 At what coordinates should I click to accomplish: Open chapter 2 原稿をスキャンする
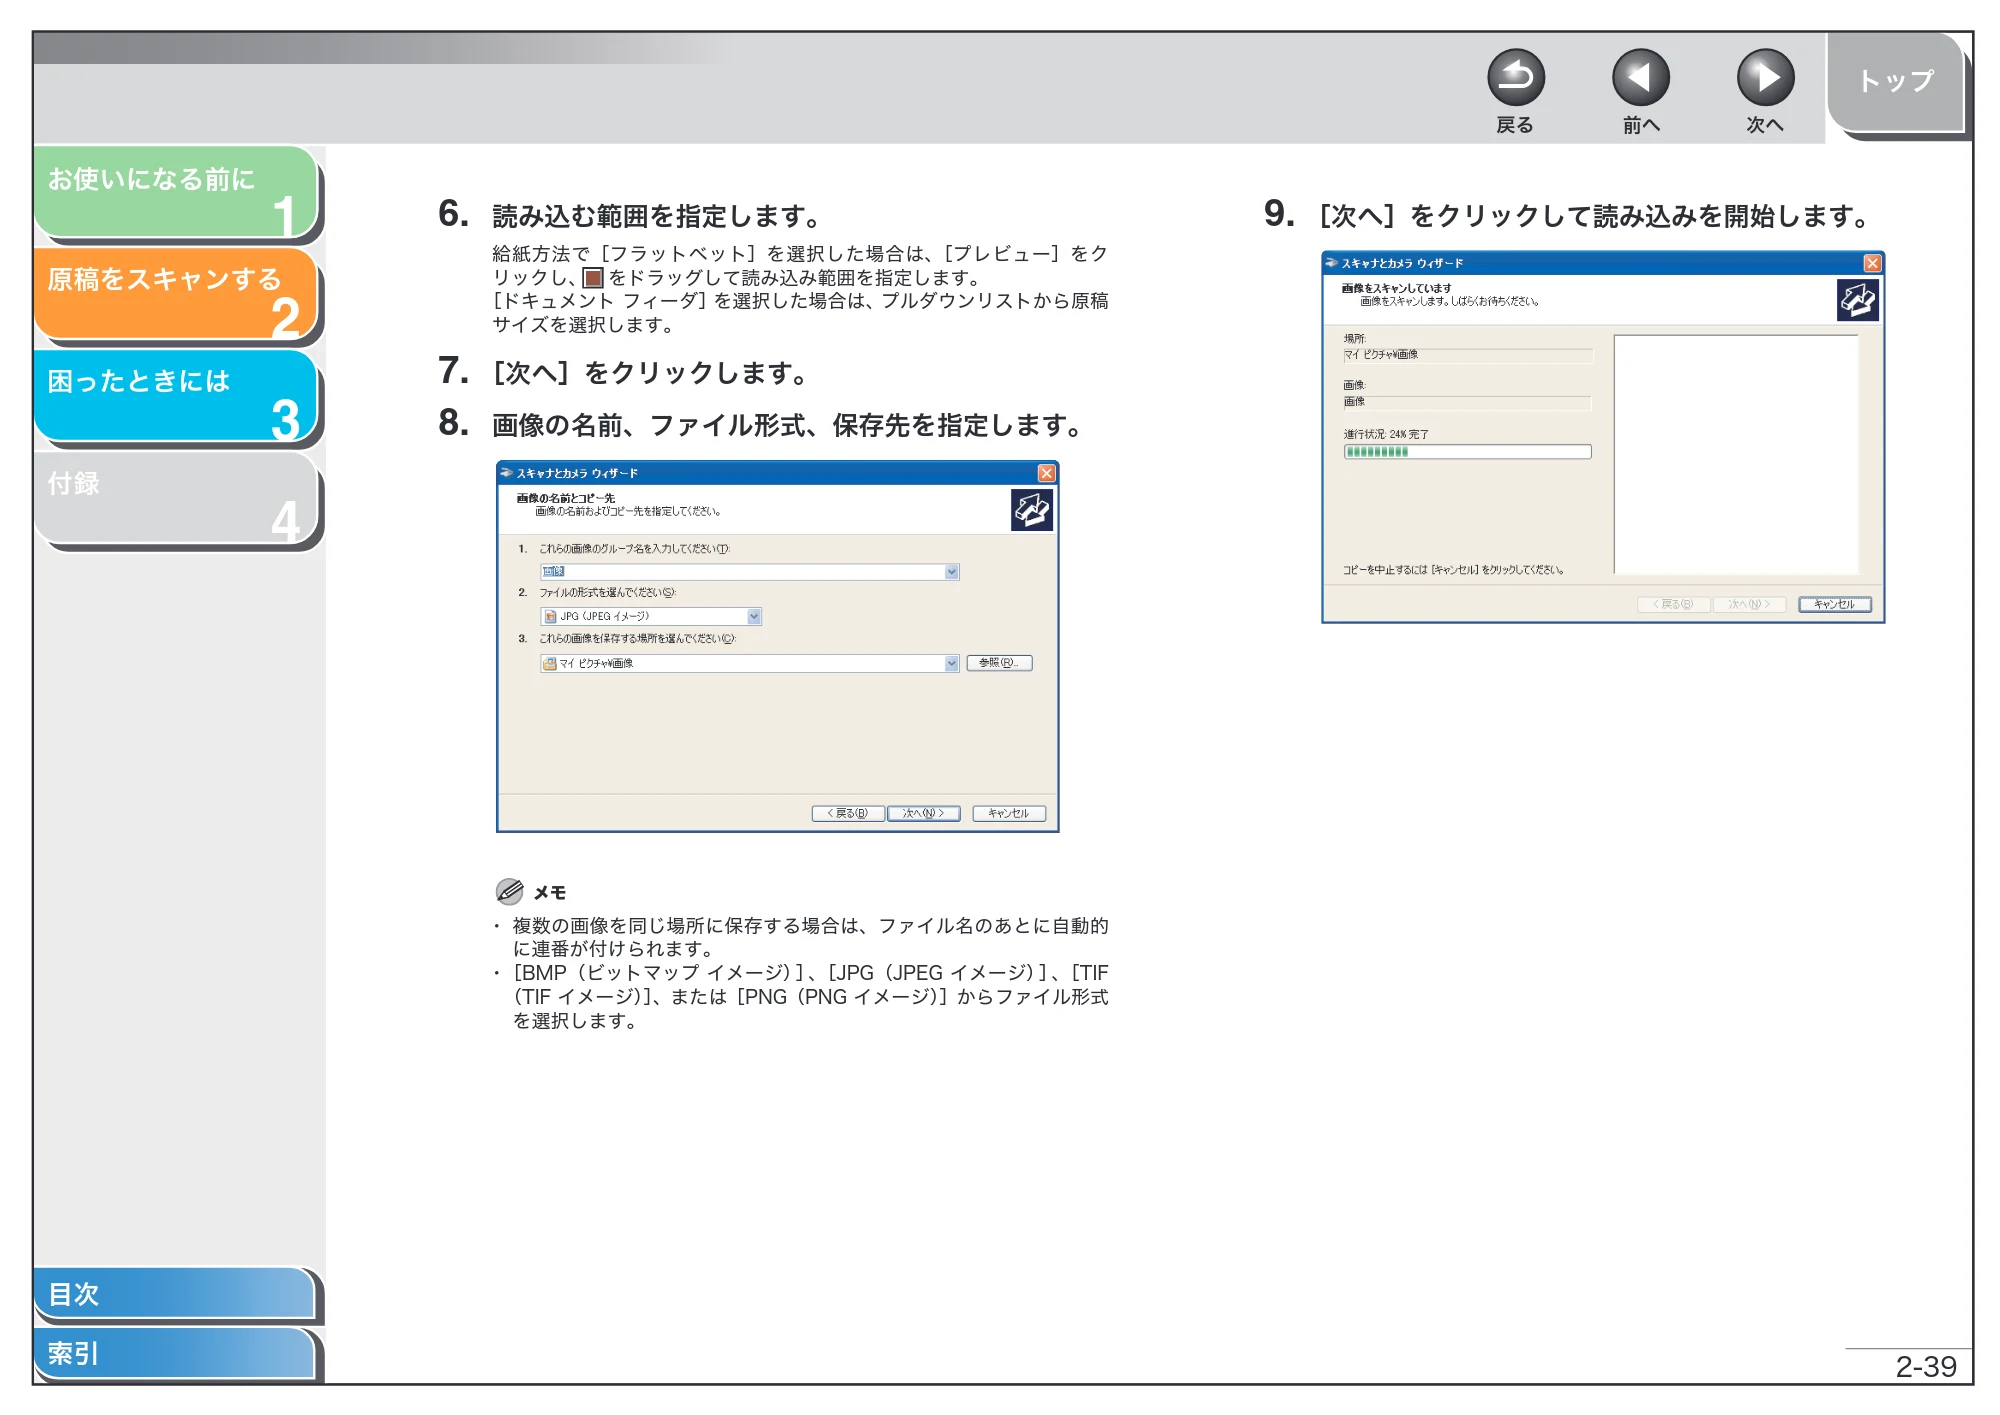176,295
